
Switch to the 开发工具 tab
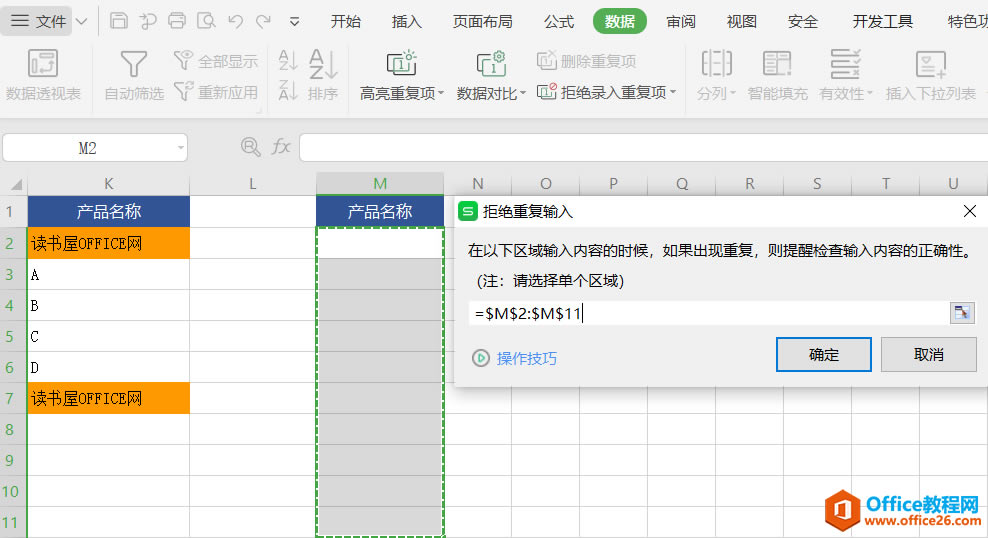tap(882, 21)
